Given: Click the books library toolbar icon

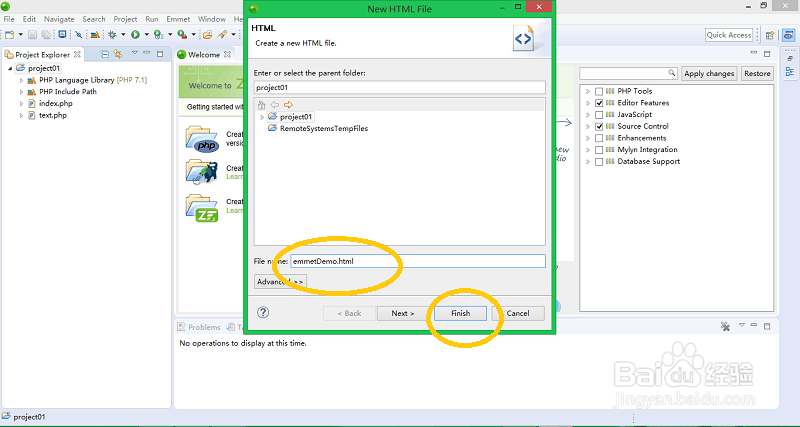Looking at the screenshot, I should point(95,35).
